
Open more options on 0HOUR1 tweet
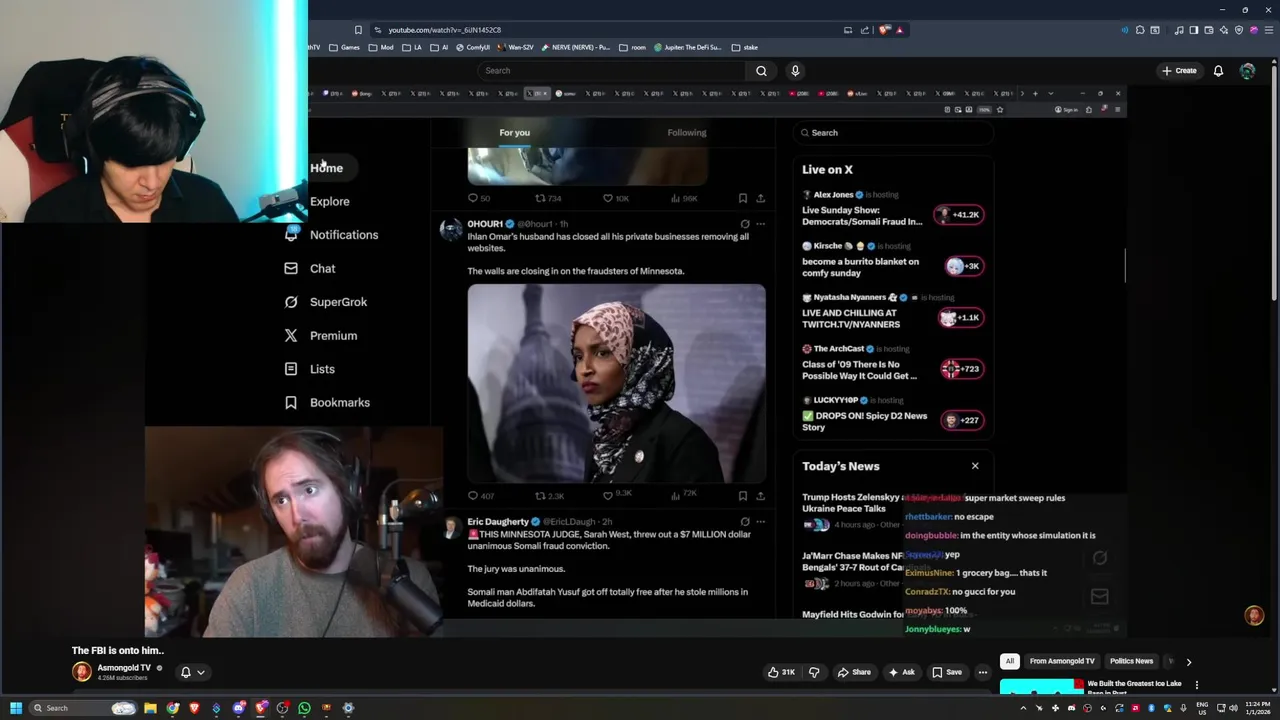[760, 224]
